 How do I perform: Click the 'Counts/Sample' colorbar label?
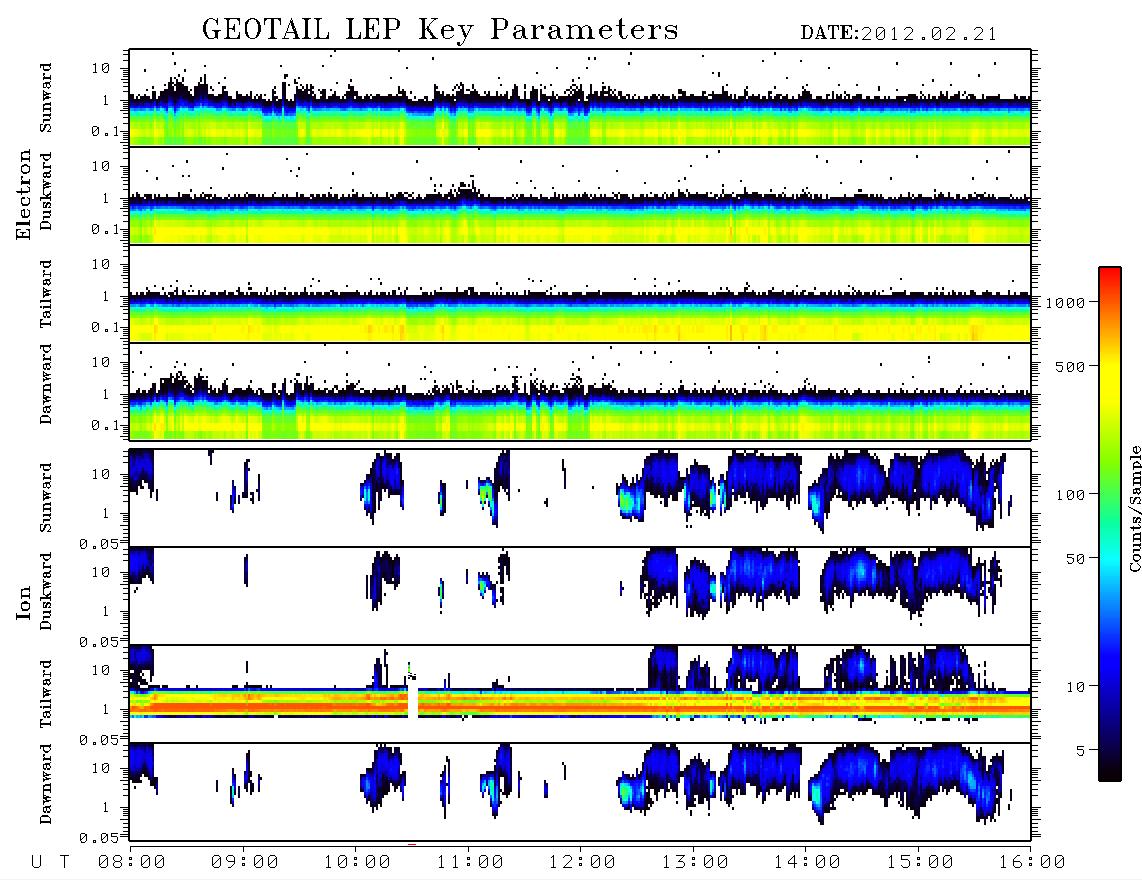(x=1134, y=508)
